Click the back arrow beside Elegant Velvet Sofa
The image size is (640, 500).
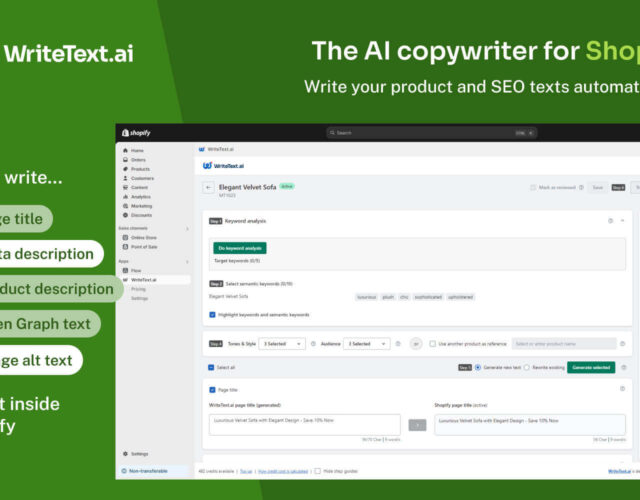(x=208, y=187)
